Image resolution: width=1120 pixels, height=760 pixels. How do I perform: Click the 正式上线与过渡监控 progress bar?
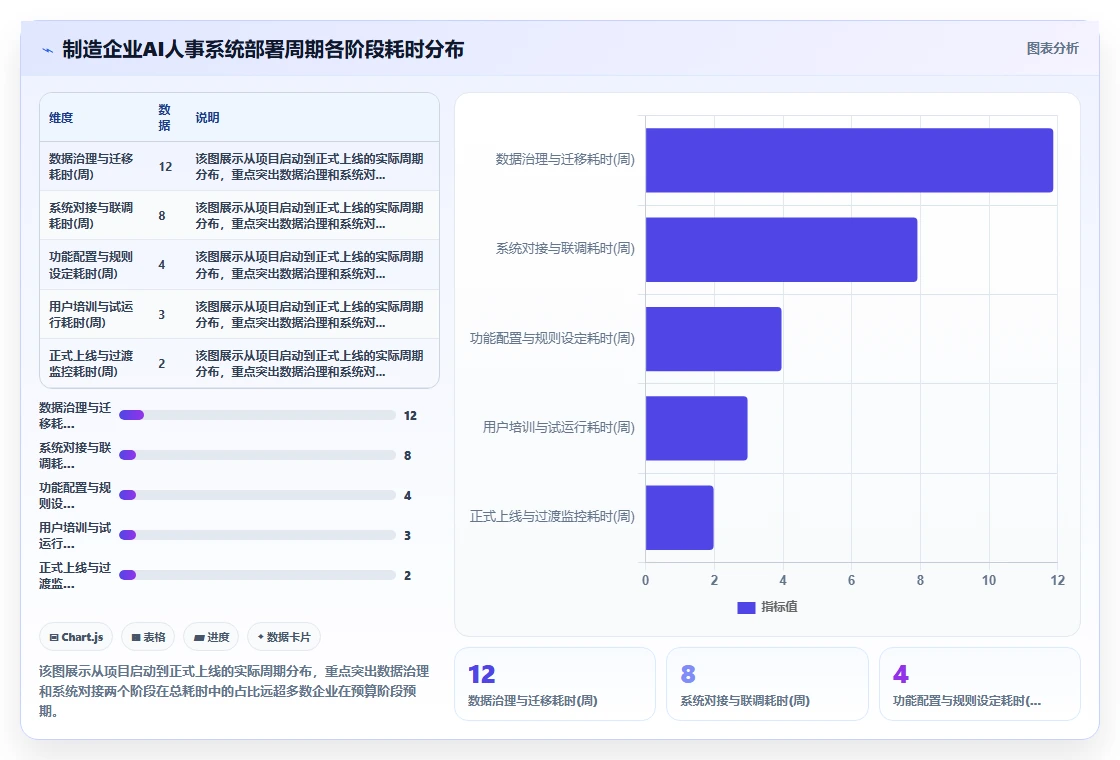[257, 575]
